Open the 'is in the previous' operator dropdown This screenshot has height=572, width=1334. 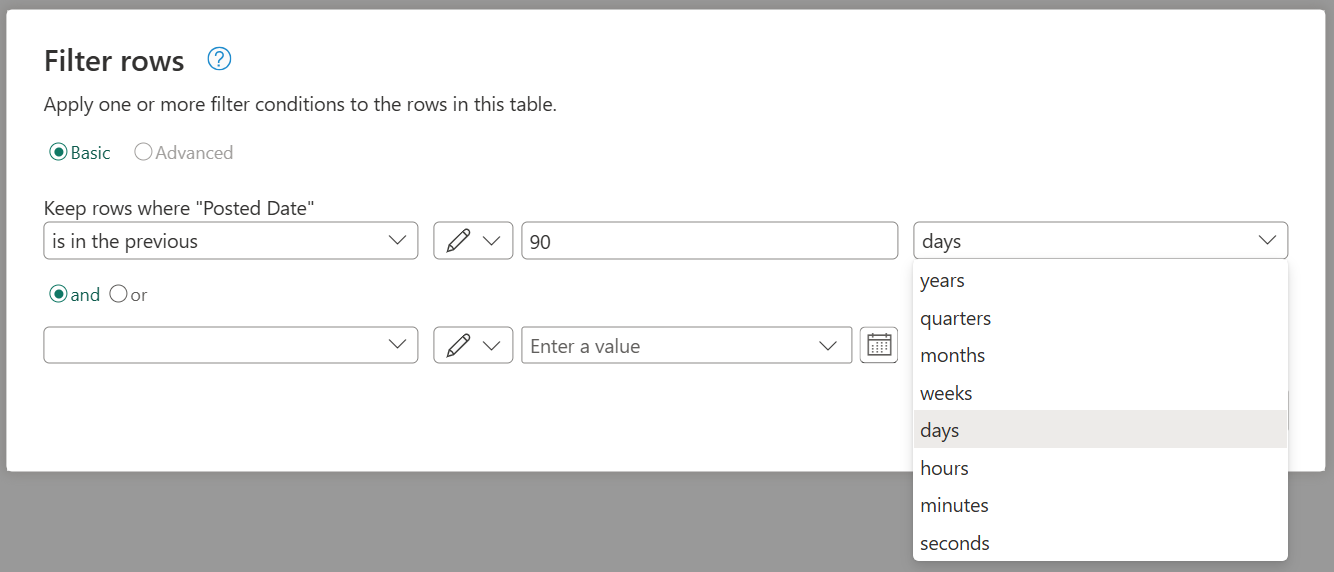pyautogui.click(x=230, y=241)
